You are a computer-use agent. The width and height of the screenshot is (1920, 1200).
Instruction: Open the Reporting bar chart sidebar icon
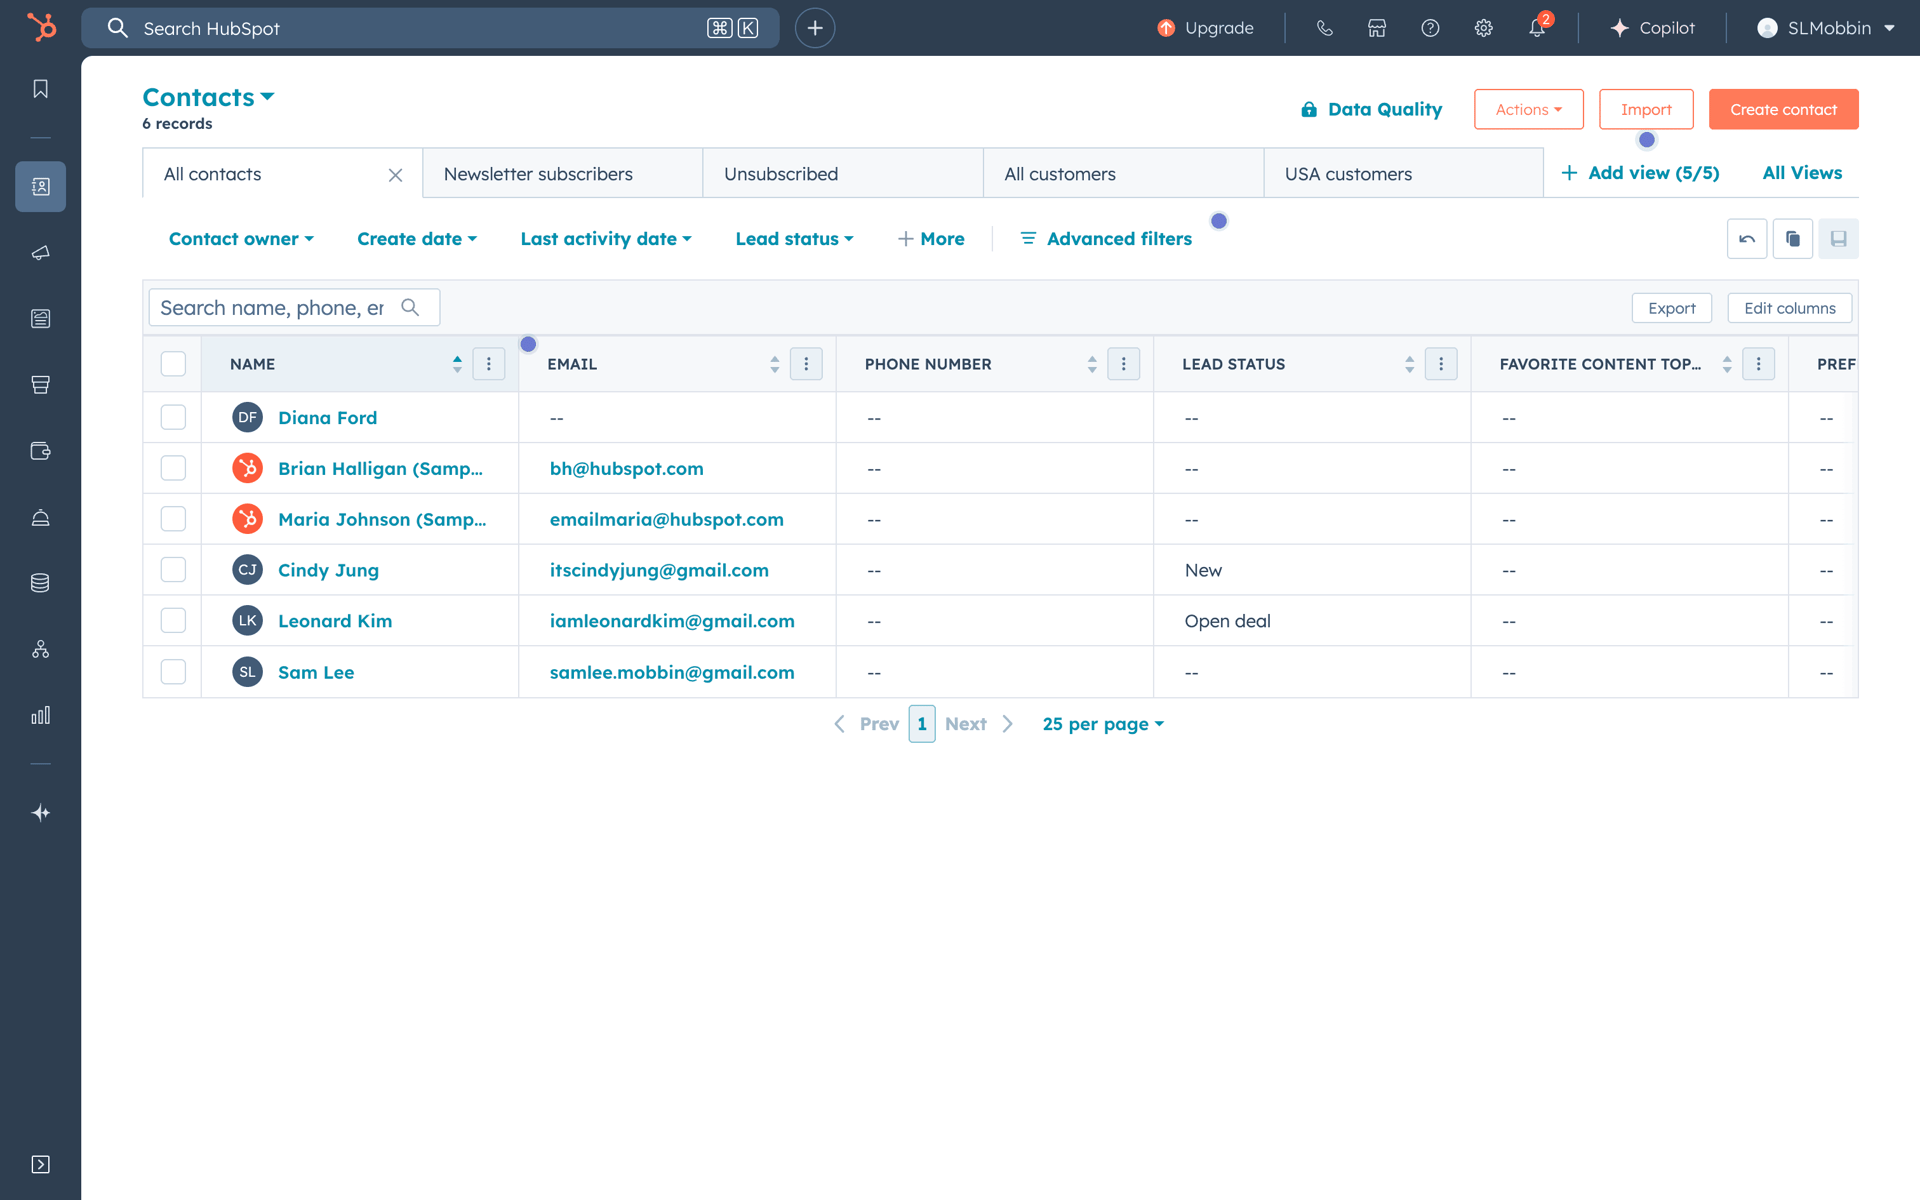pos(40,715)
